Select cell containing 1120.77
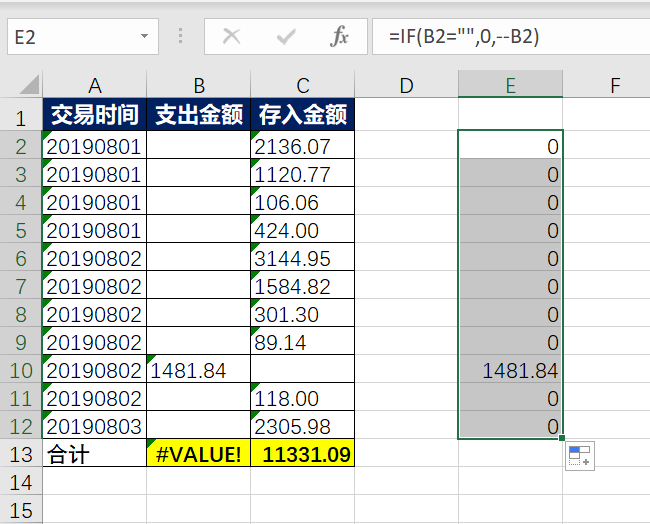 [x=303, y=173]
